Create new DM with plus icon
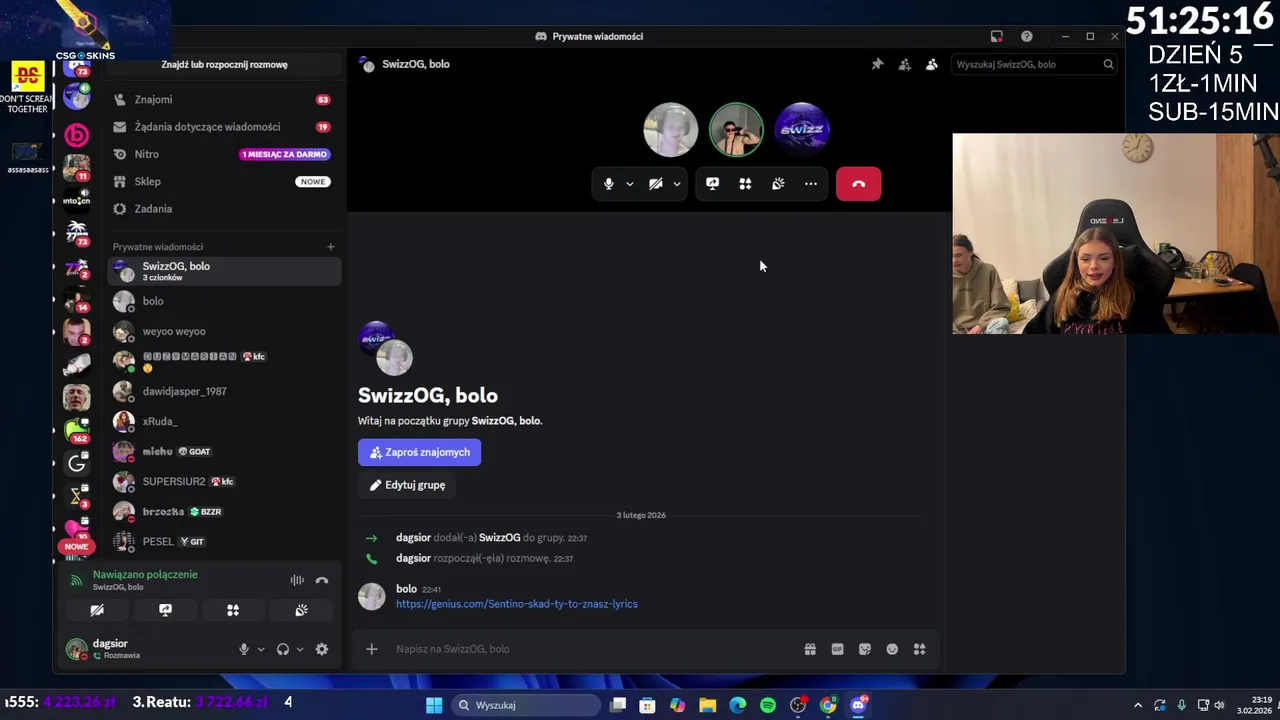1280x720 pixels. click(330, 247)
